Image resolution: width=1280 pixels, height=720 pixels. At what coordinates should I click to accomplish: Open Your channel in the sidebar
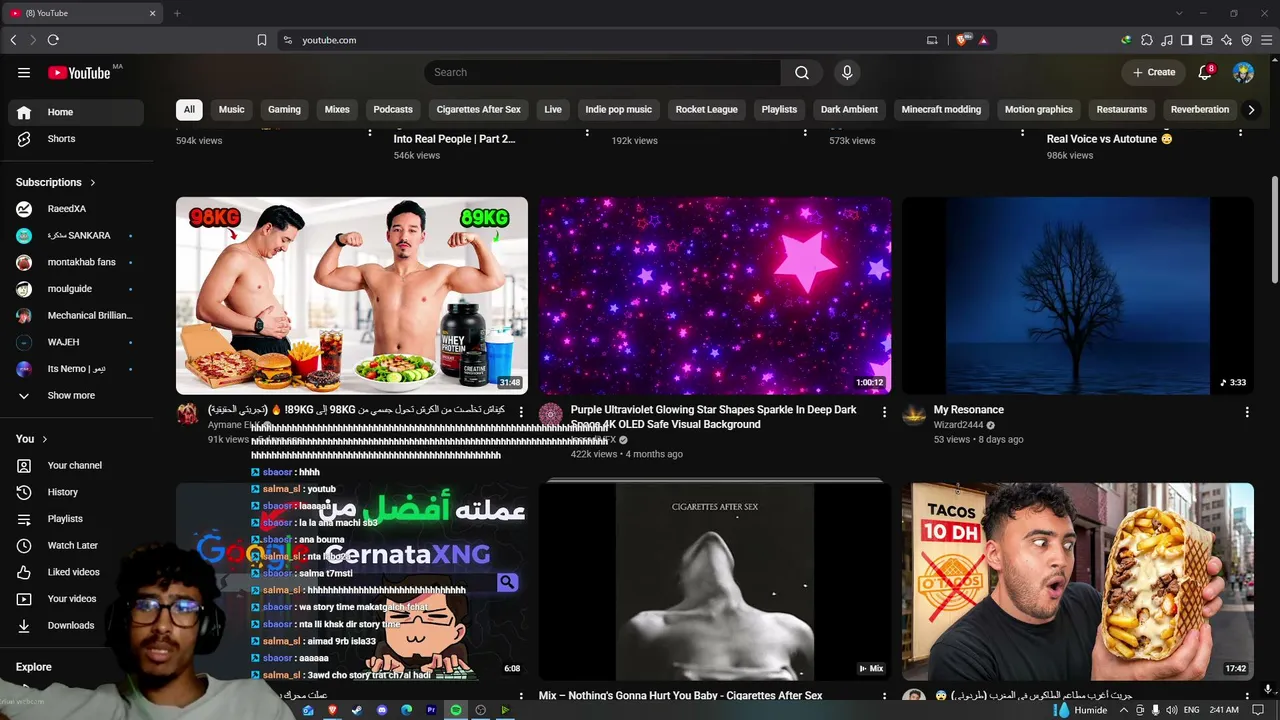click(x=76, y=465)
